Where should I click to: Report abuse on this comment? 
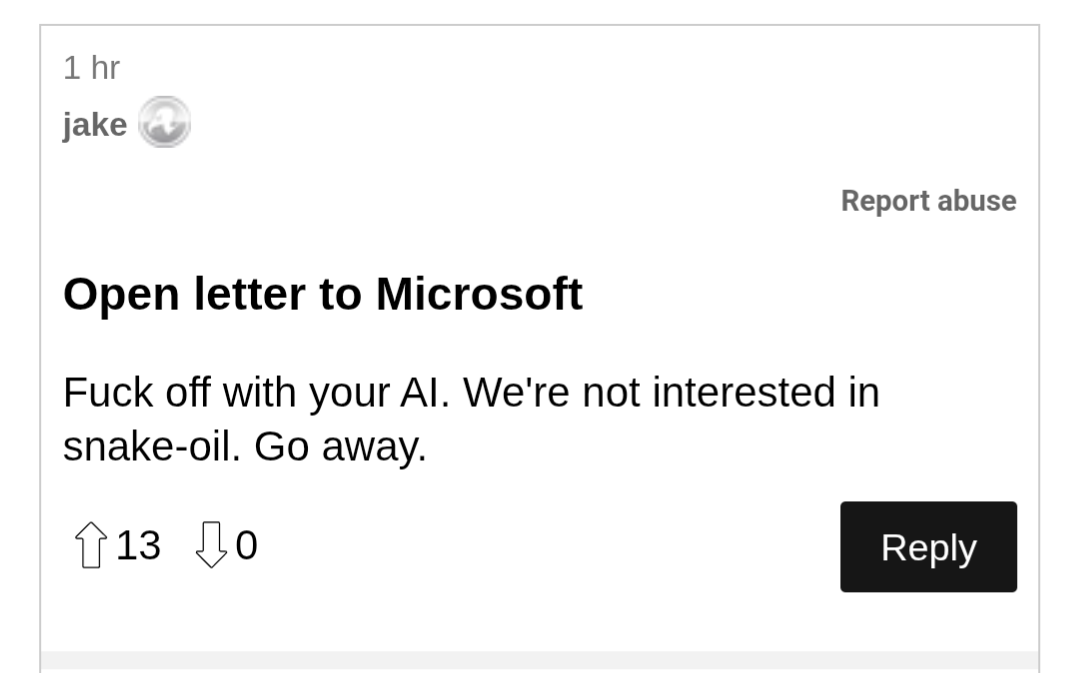coord(927,201)
